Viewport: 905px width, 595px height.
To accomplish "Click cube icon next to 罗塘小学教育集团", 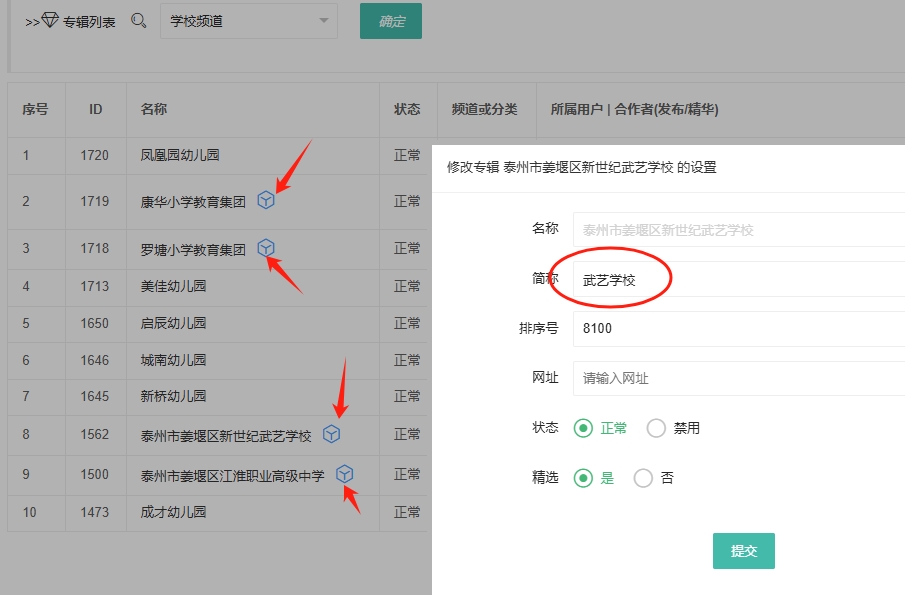I will (x=265, y=248).
